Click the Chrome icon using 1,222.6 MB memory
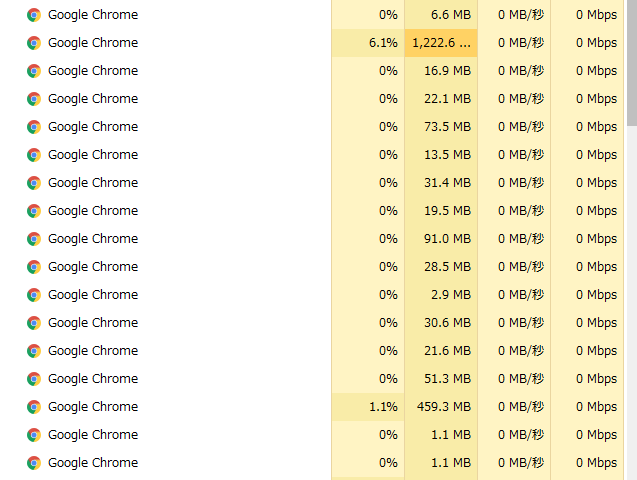This screenshot has width=637, height=480. pos(34,43)
